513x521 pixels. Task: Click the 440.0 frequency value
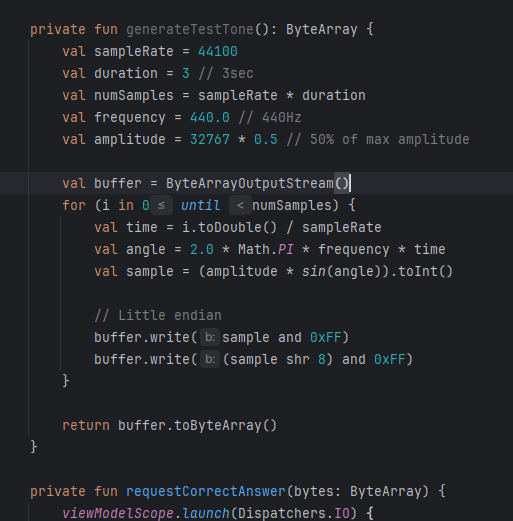pos(210,118)
